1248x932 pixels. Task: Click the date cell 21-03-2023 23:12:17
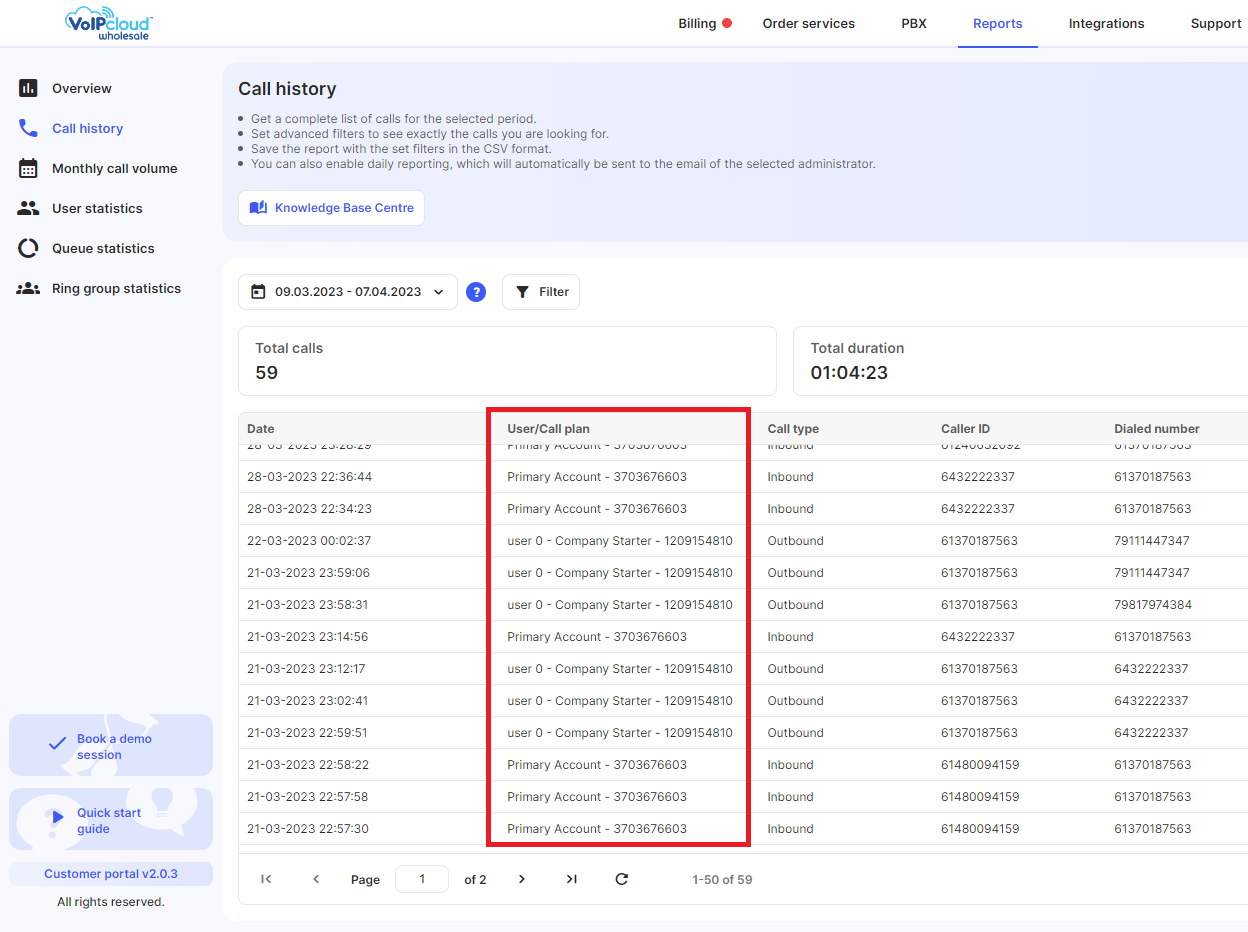coord(306,669)
